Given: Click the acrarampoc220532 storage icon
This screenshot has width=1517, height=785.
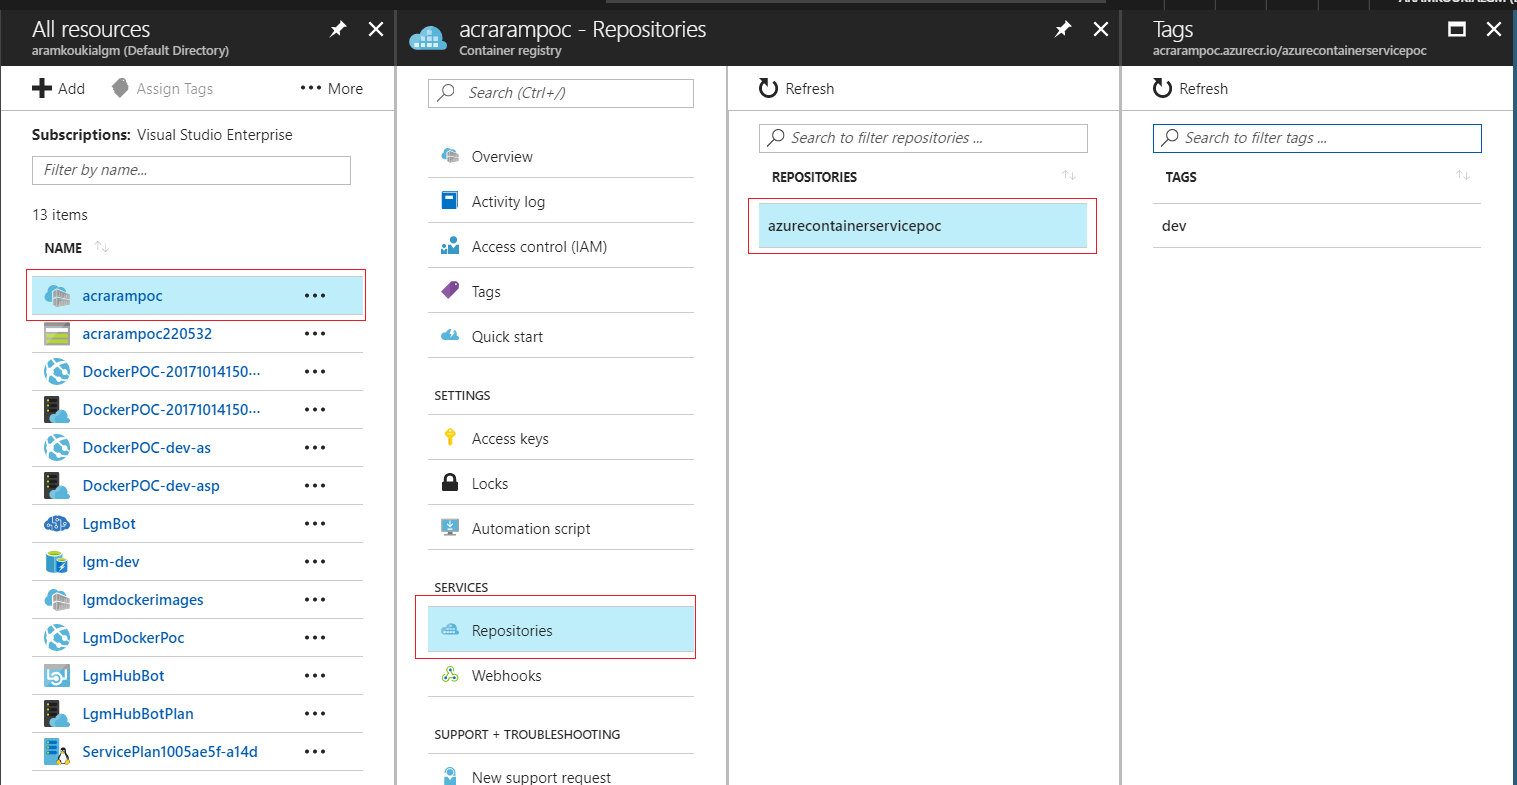Looking at the screenshot, I should (57, 334).
